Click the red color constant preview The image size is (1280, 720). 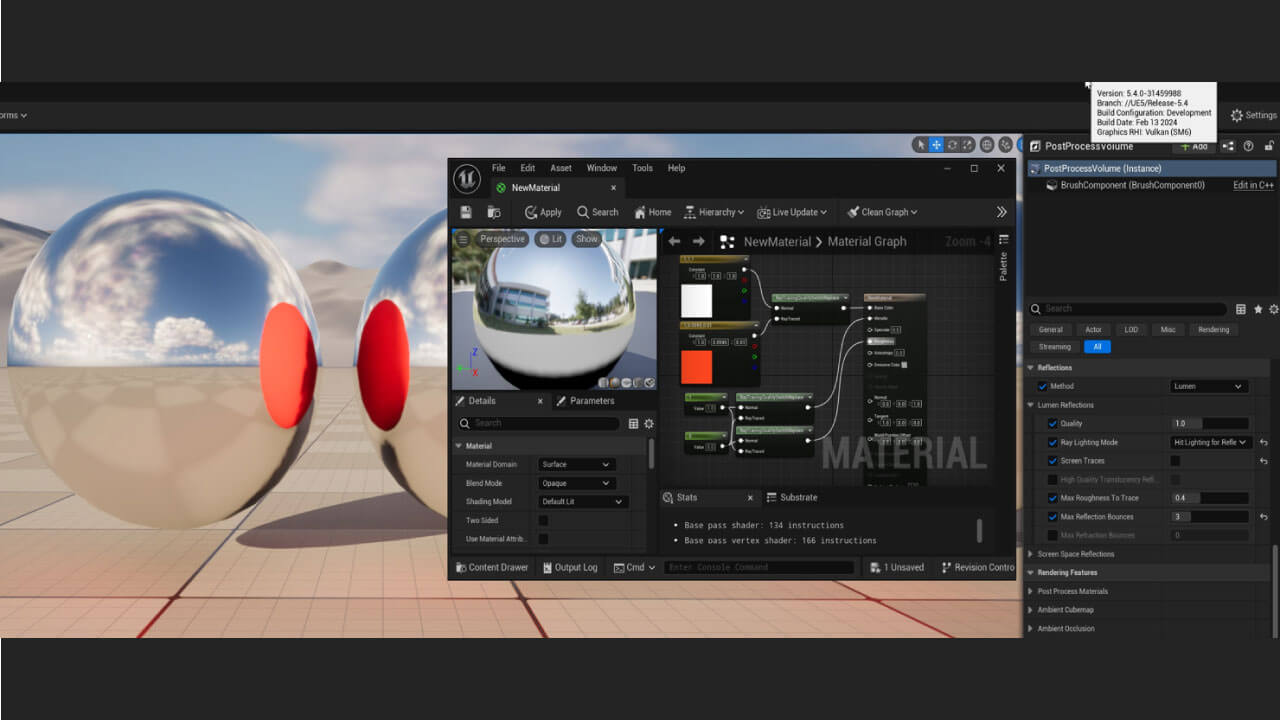696,367
